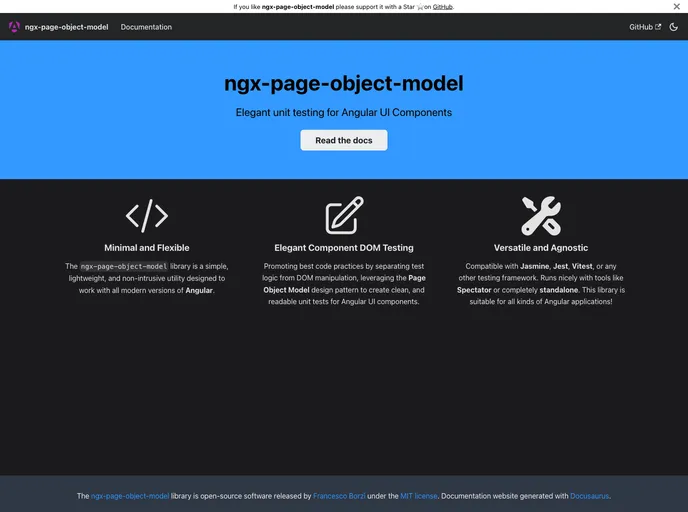Open the Documentation menu item
The image size is (688, 512).
pos(146,27)
